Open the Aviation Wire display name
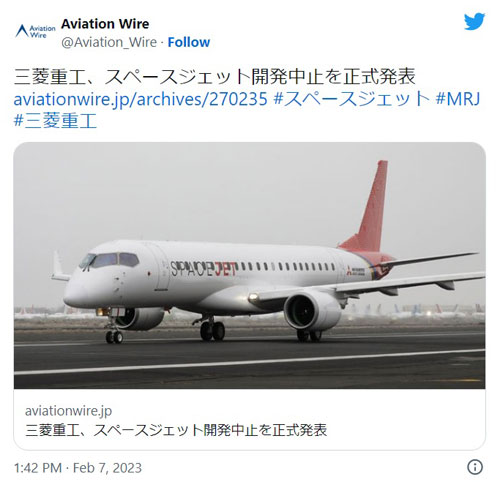This screenshot has width=500, height=482. pyautogui.click(x=105, y=24)
